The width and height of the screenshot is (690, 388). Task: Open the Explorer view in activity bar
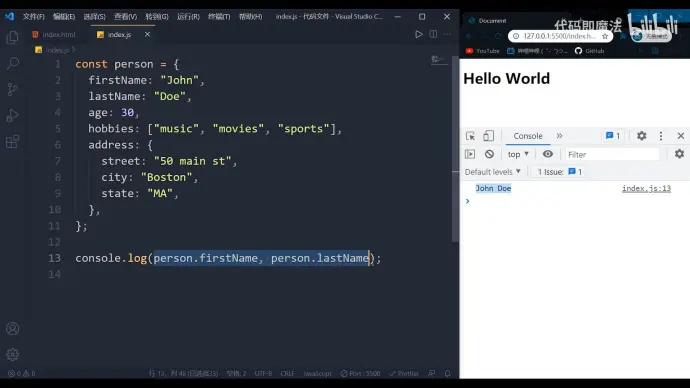[x=12, y=37]
